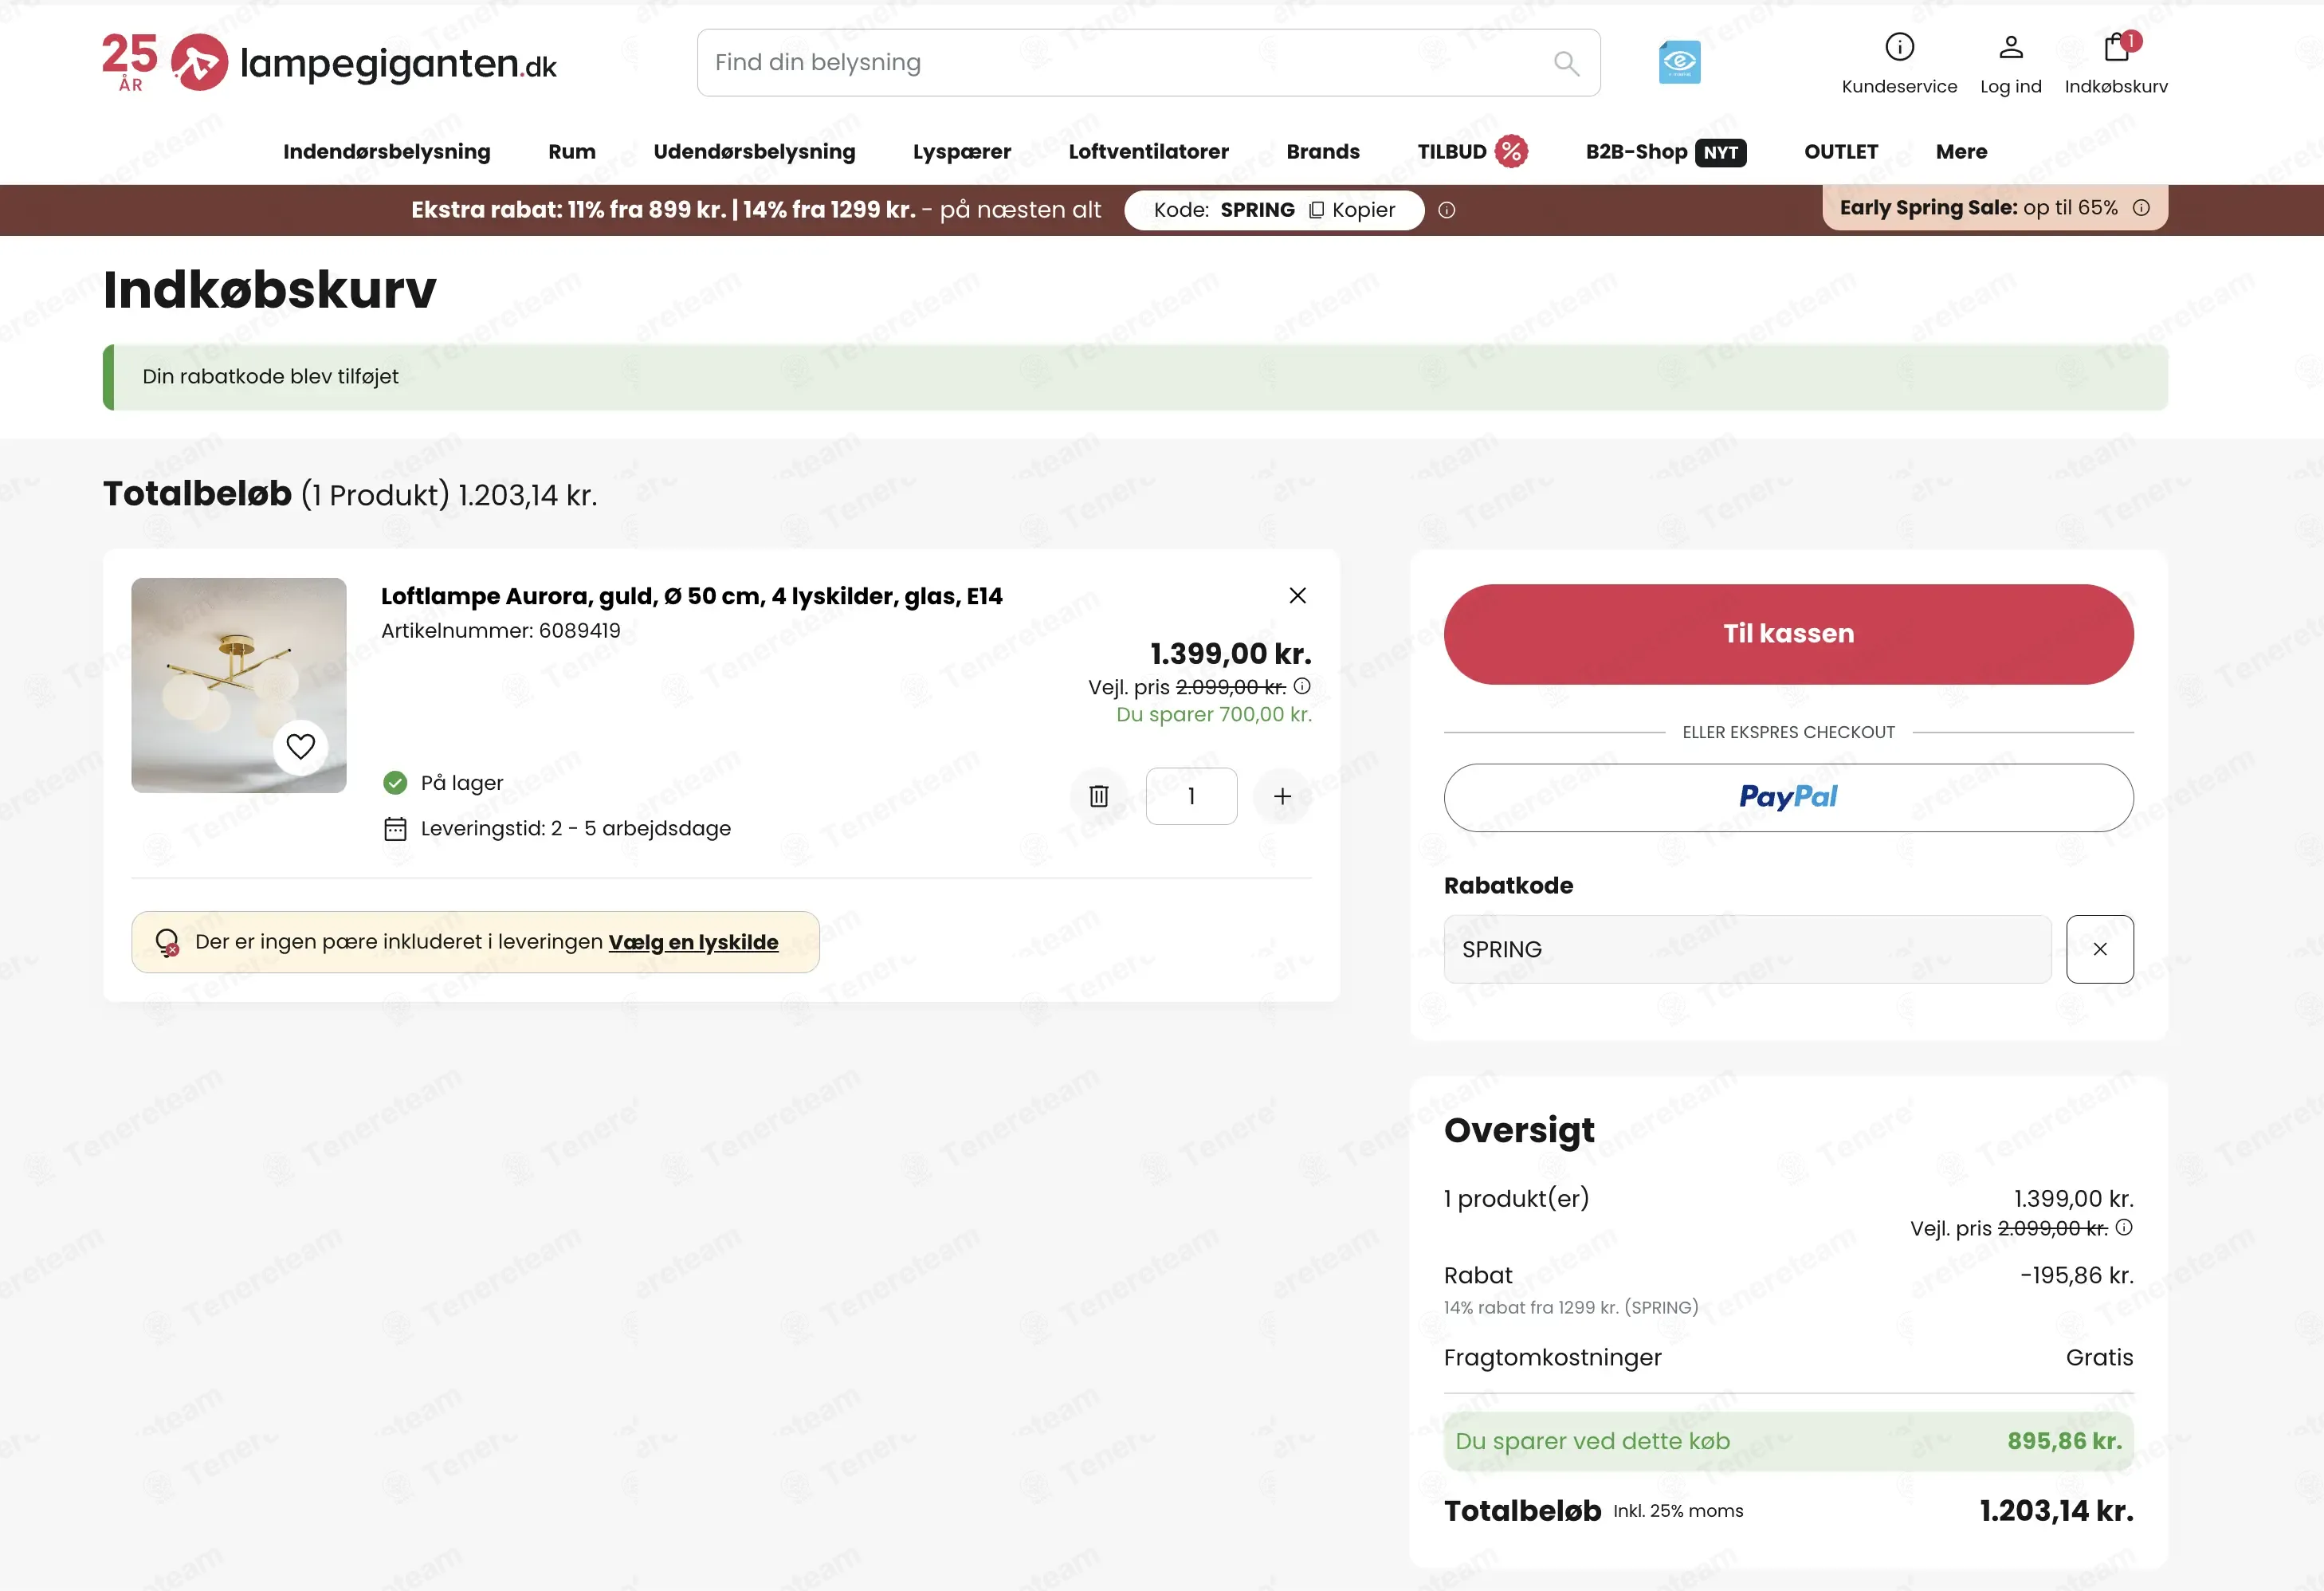Remove product with the X icon

click(x=1297, y=596)
